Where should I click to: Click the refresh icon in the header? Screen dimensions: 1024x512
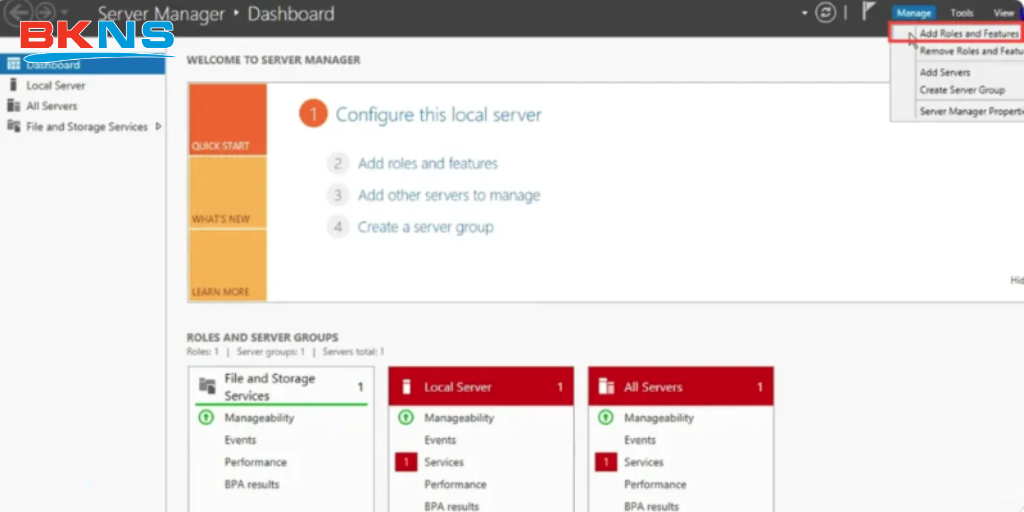tap(825, 13)
